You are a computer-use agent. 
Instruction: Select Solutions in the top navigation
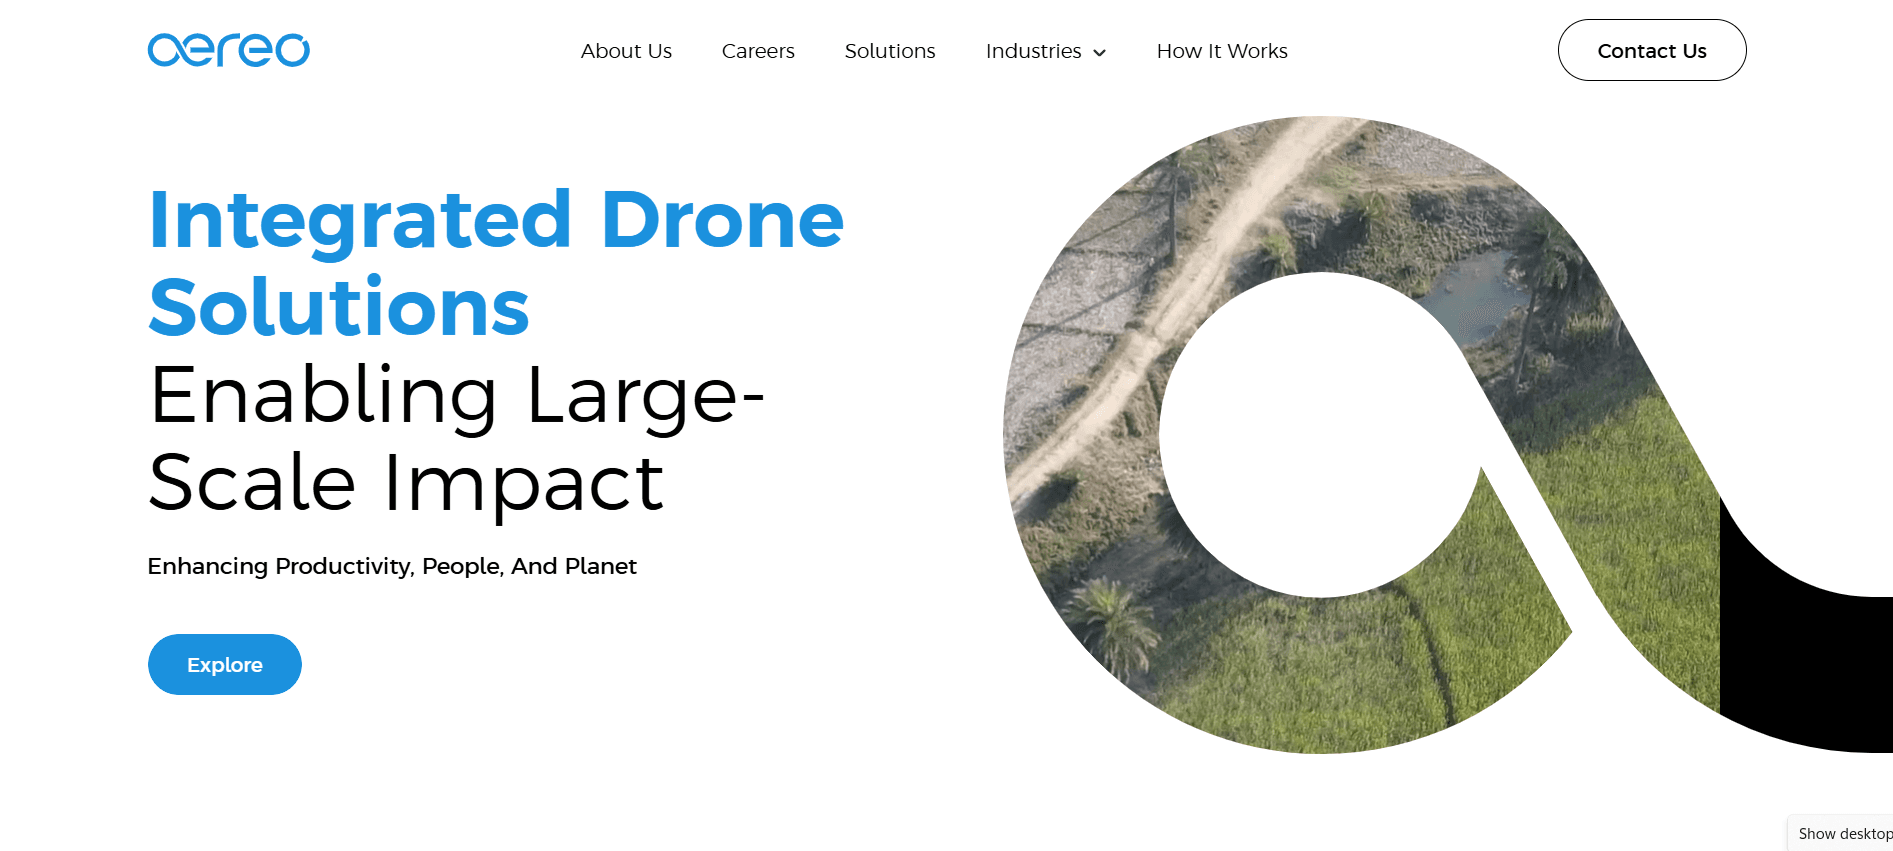(890, 51)
